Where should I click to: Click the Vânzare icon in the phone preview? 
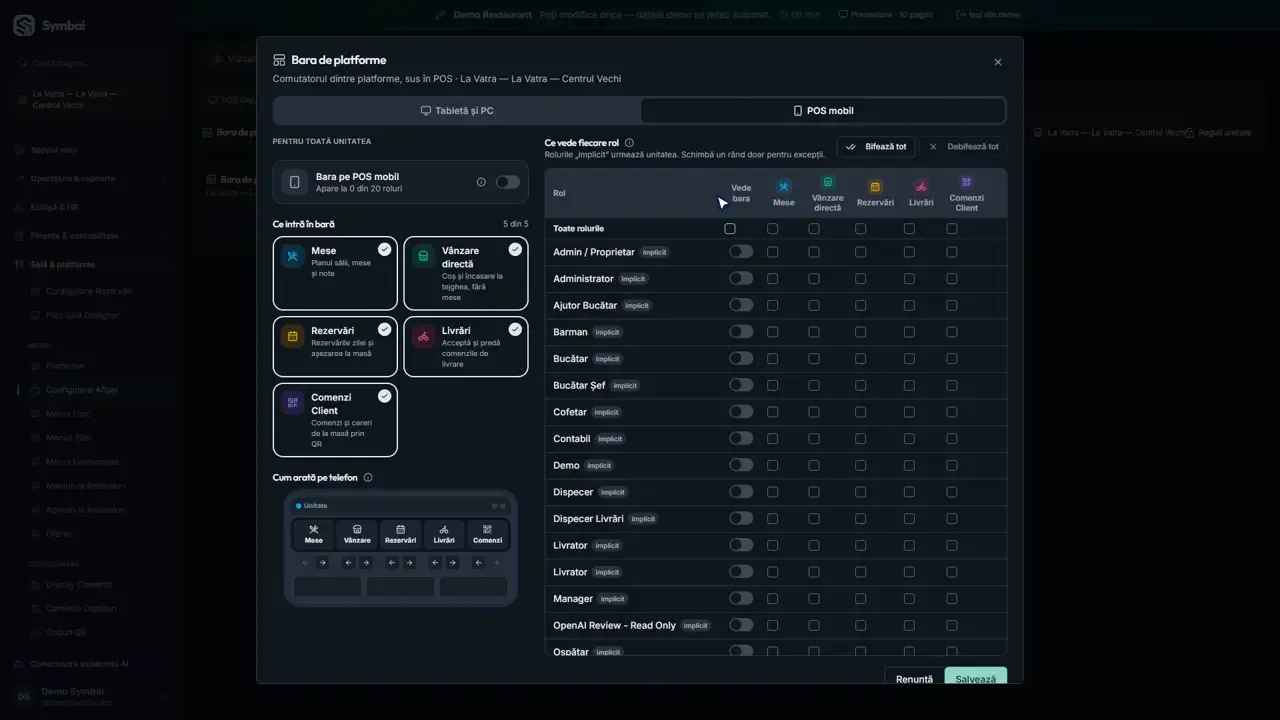(x=357, y=530)
